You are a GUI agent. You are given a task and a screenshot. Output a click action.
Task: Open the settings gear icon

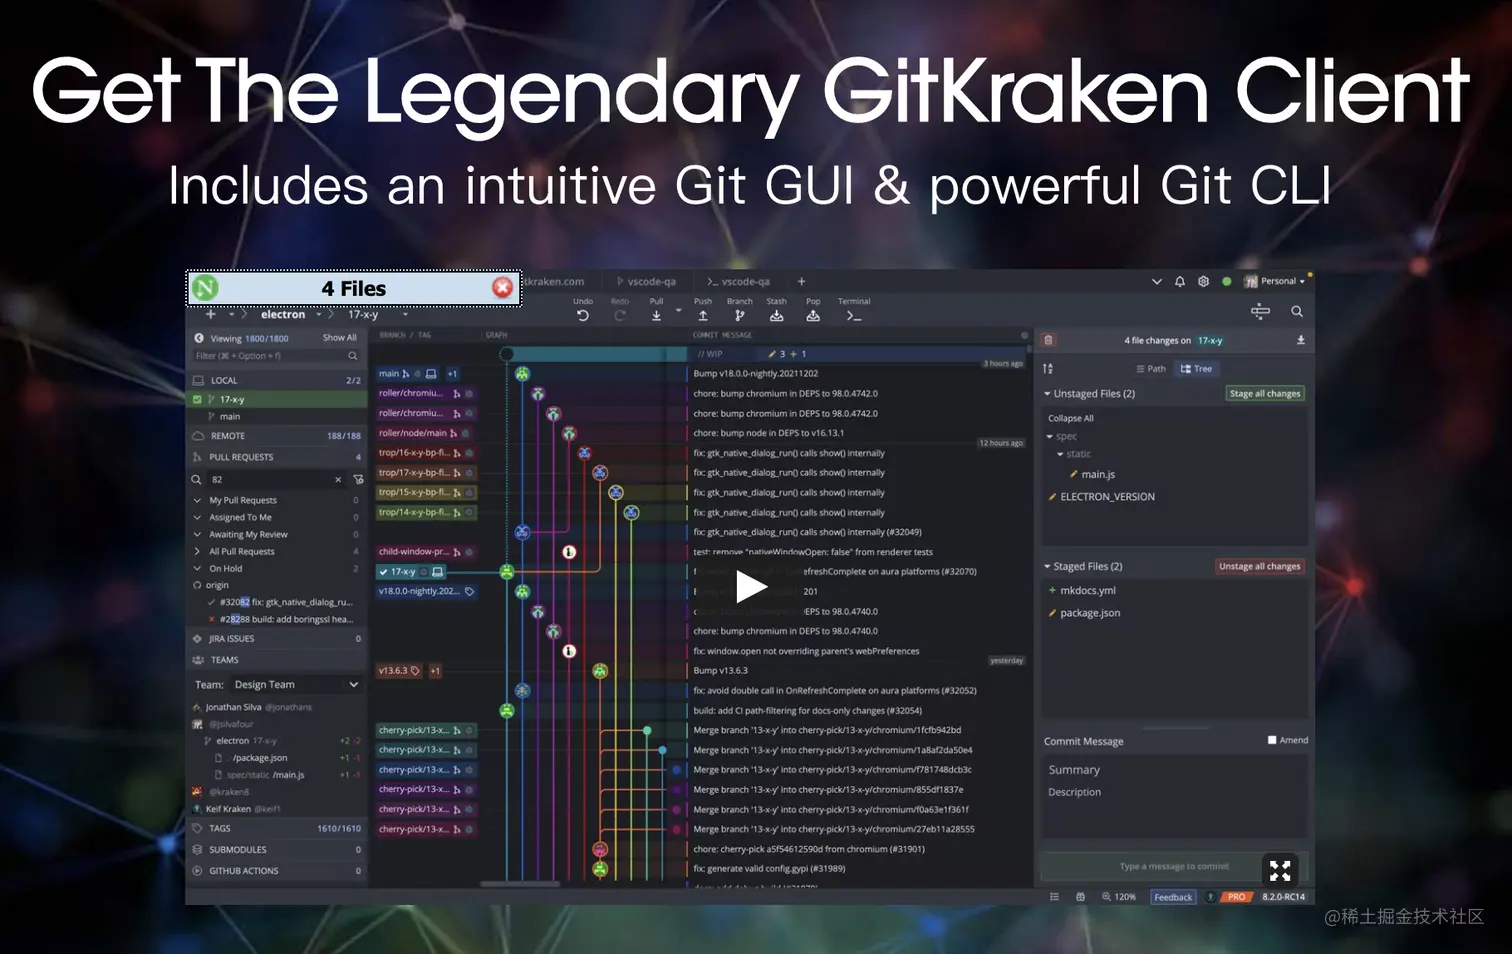tap(1204, 282)
